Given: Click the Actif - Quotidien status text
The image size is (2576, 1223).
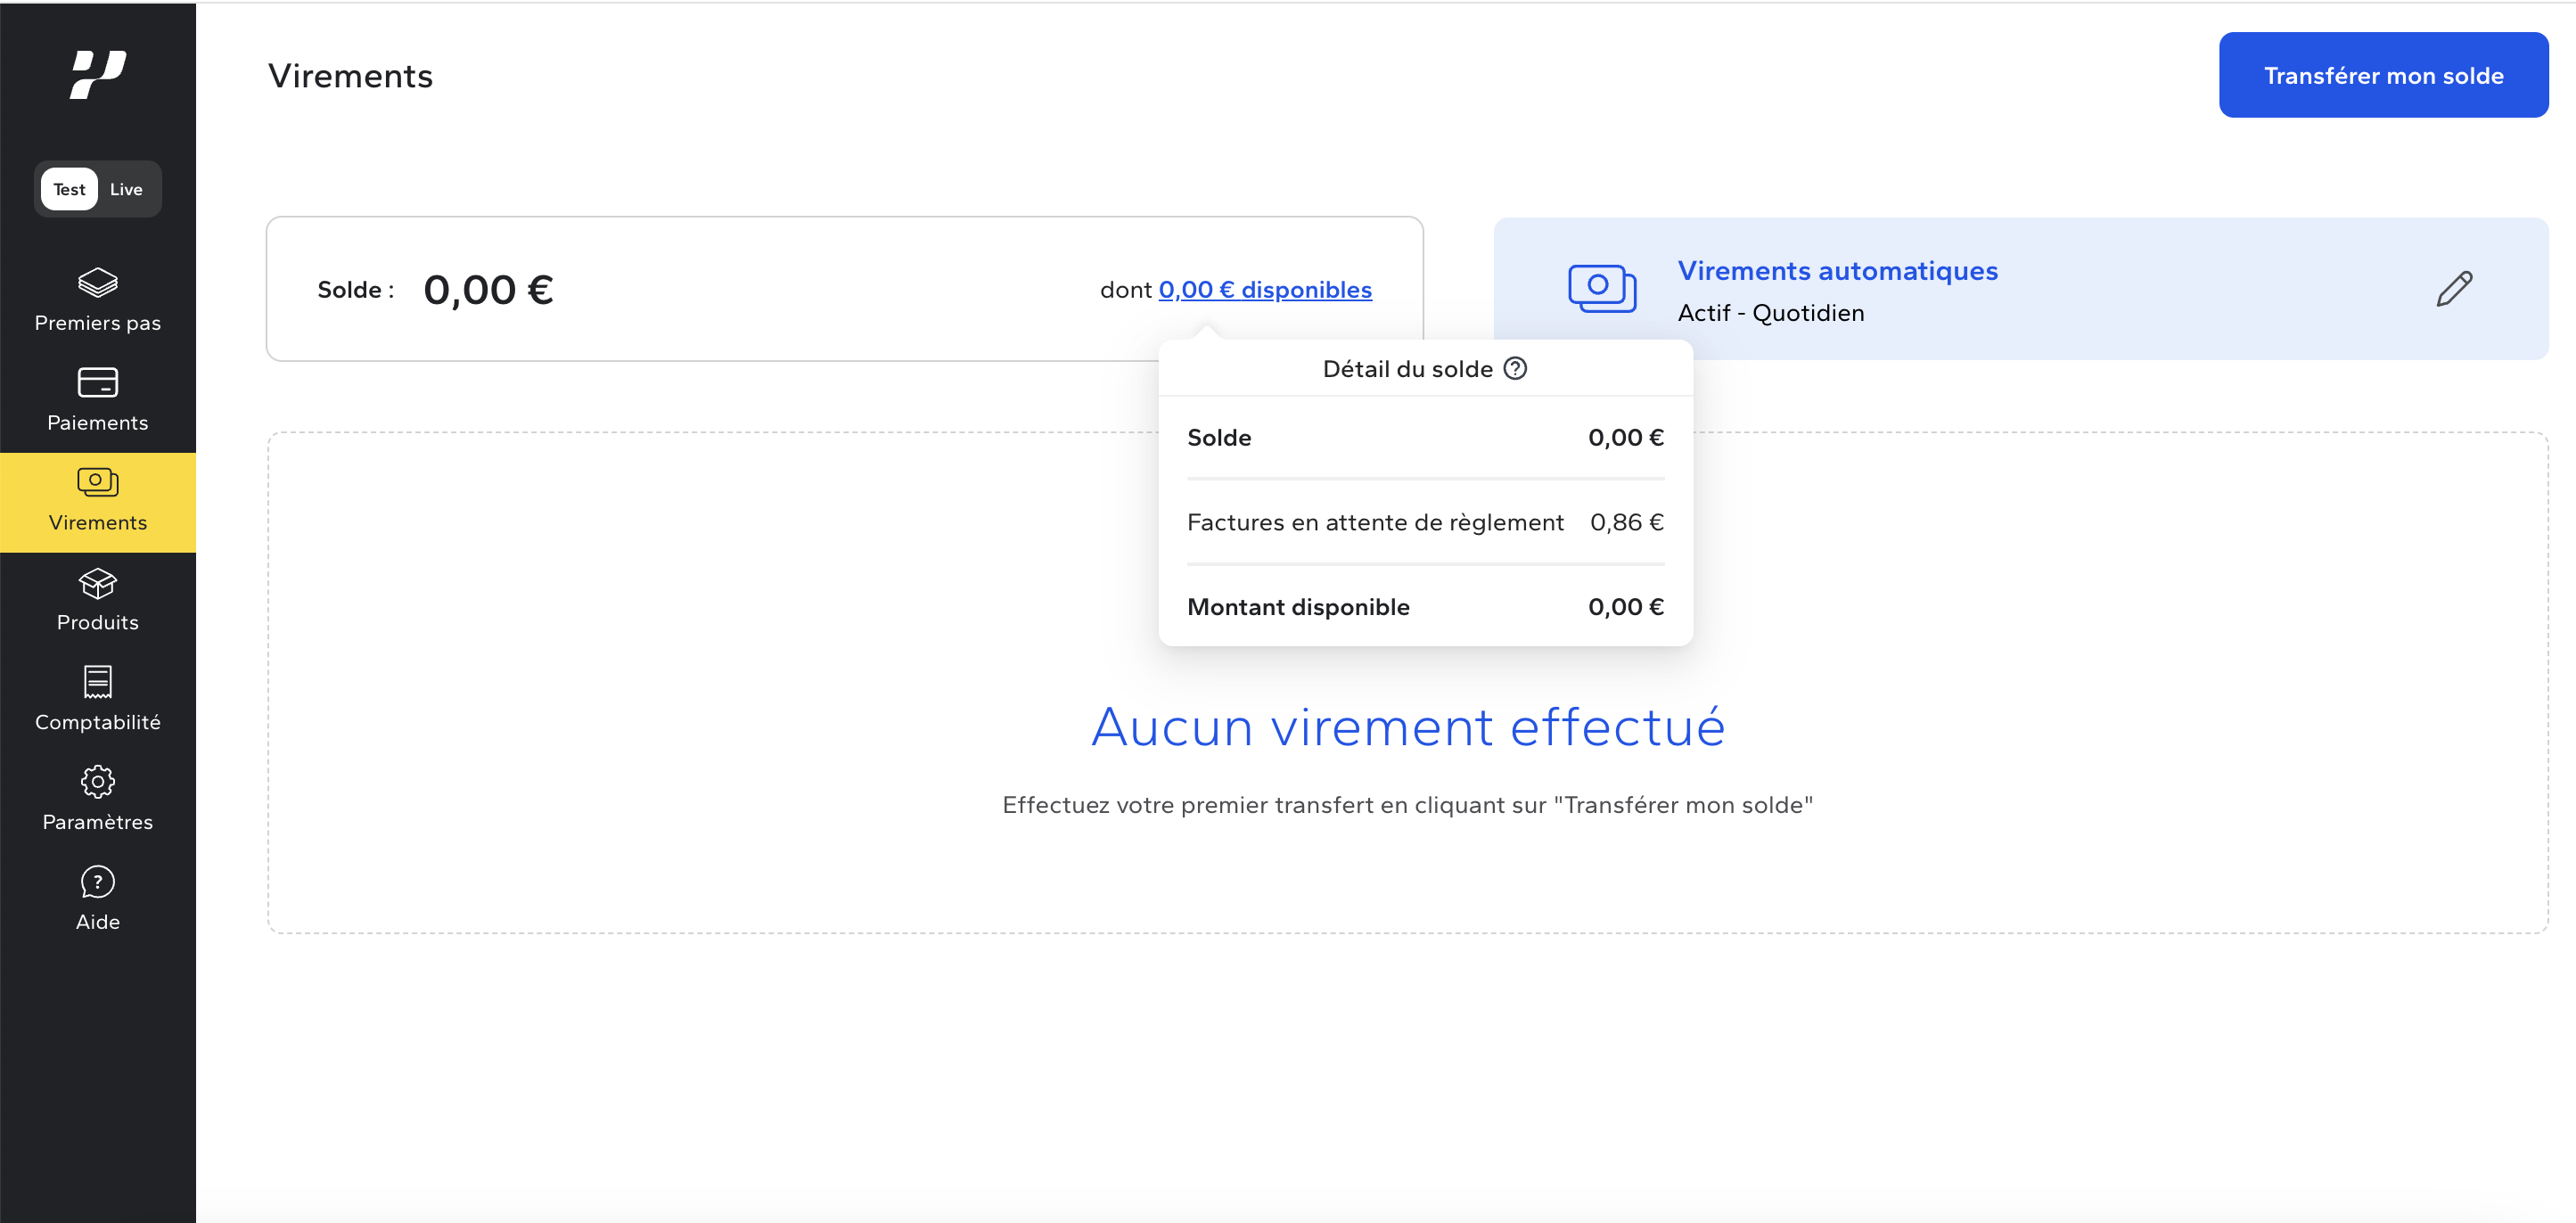Looking at the screenshot, I should point(1770,313).
